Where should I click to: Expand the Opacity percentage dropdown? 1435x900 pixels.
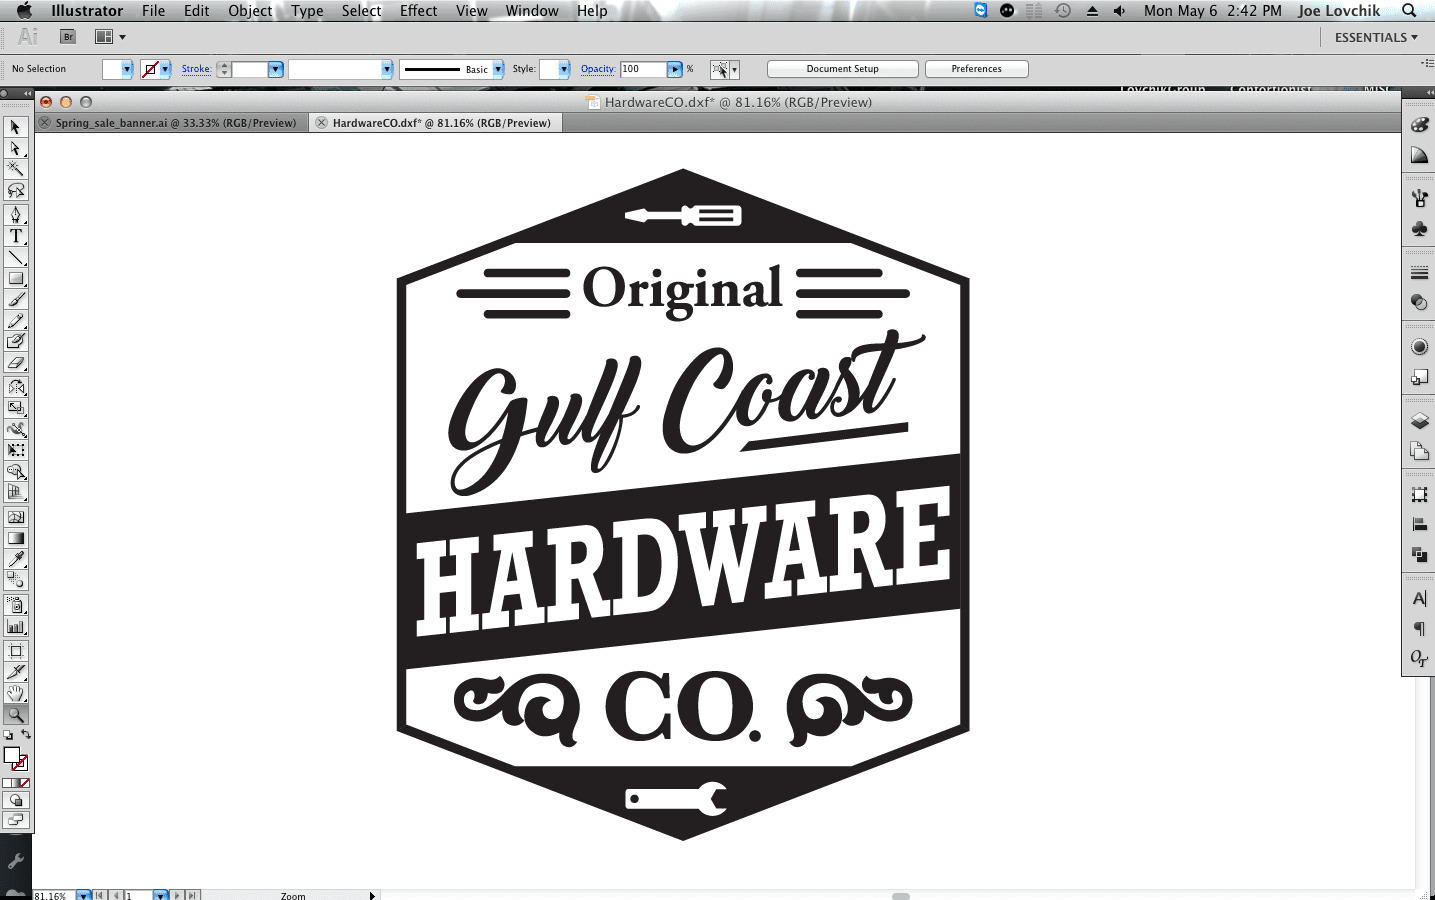pyautogui.click(x=675, y=69)
